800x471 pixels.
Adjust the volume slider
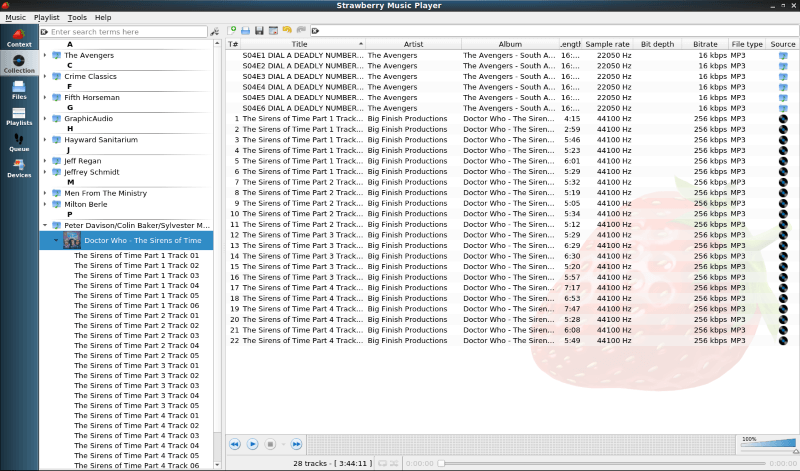coord(768,447)
